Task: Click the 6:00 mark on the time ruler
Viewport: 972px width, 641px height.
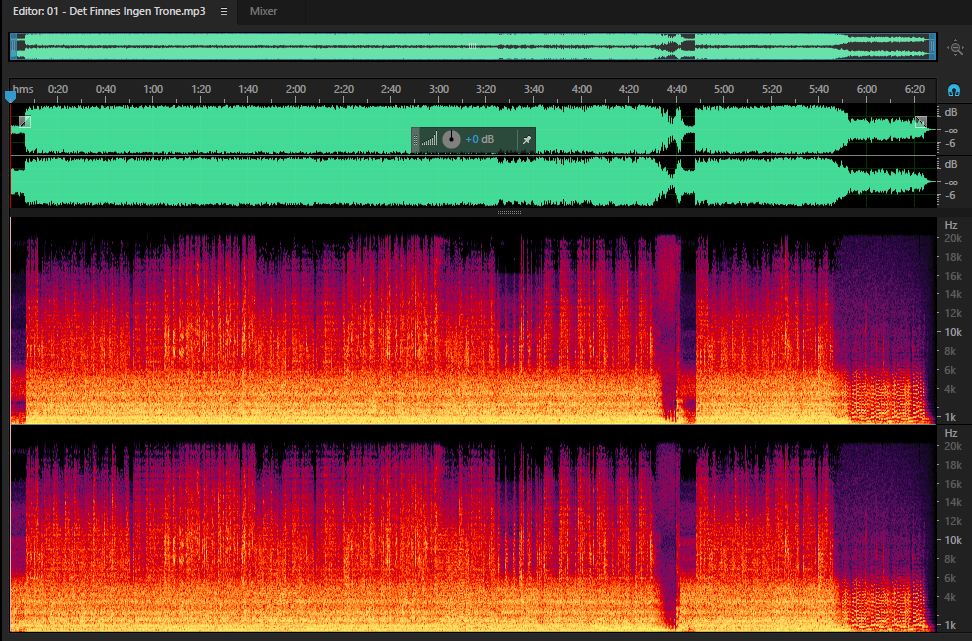Action: (x=867, y=89)
